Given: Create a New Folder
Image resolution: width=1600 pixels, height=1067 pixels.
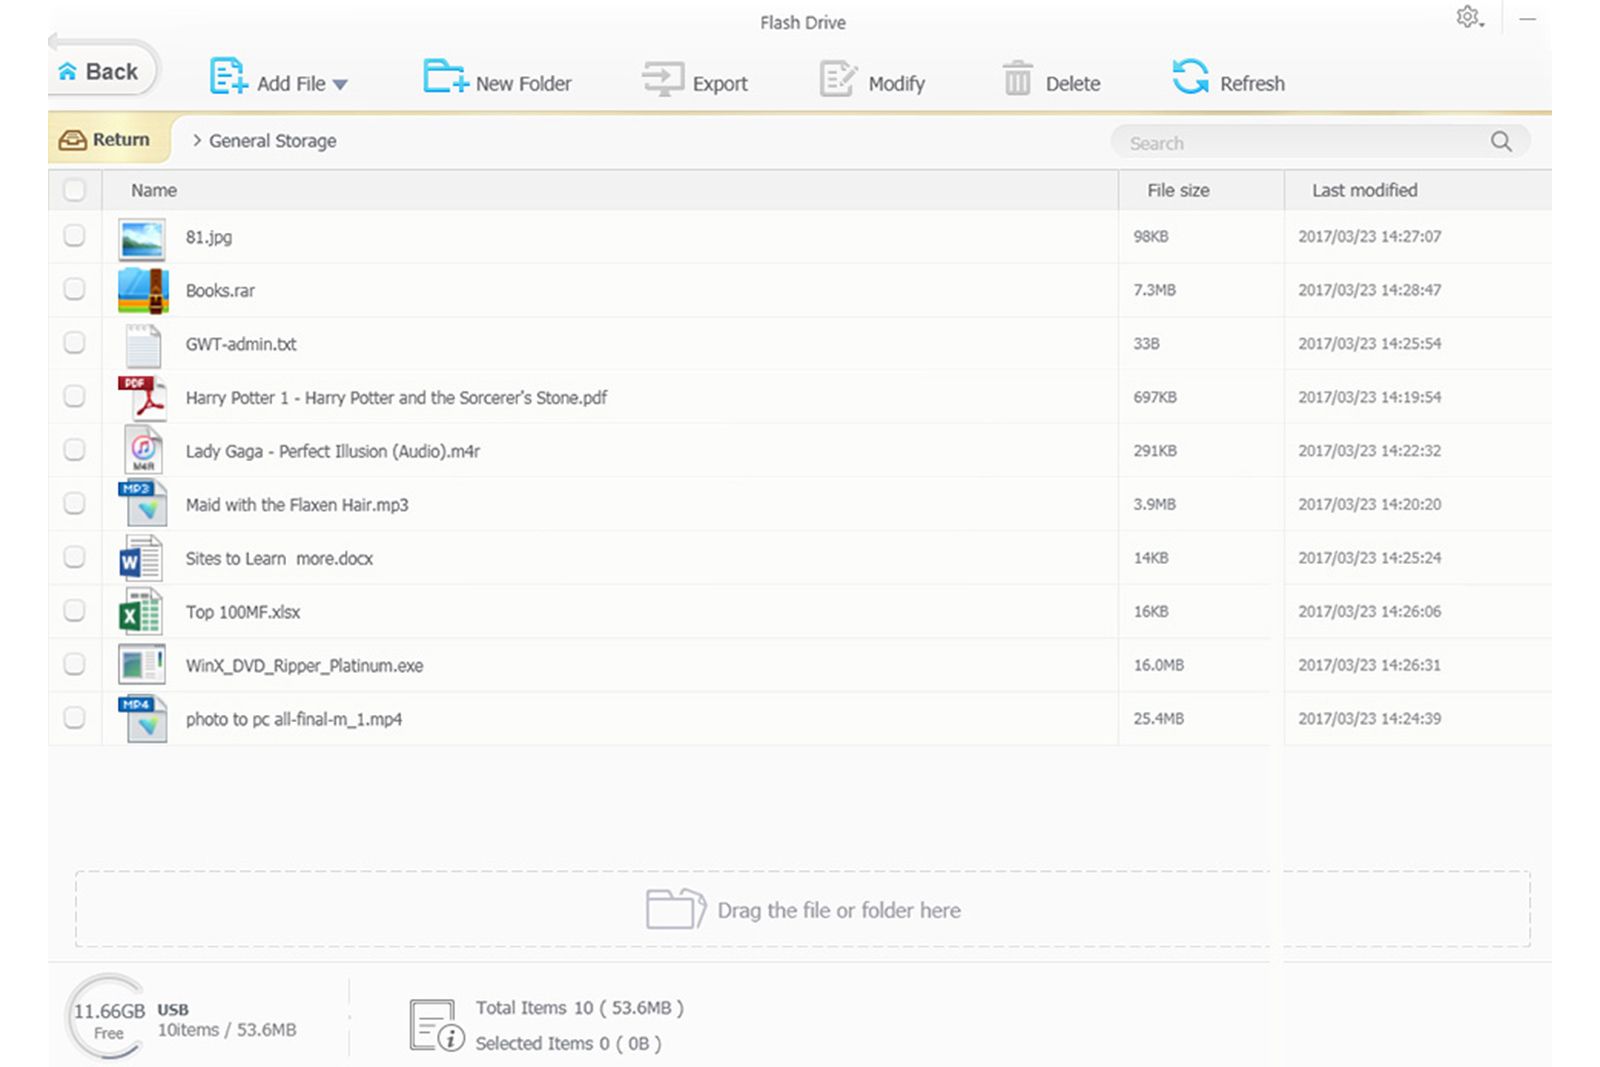Looking at the screenshot, I should (x=497, y=82).
